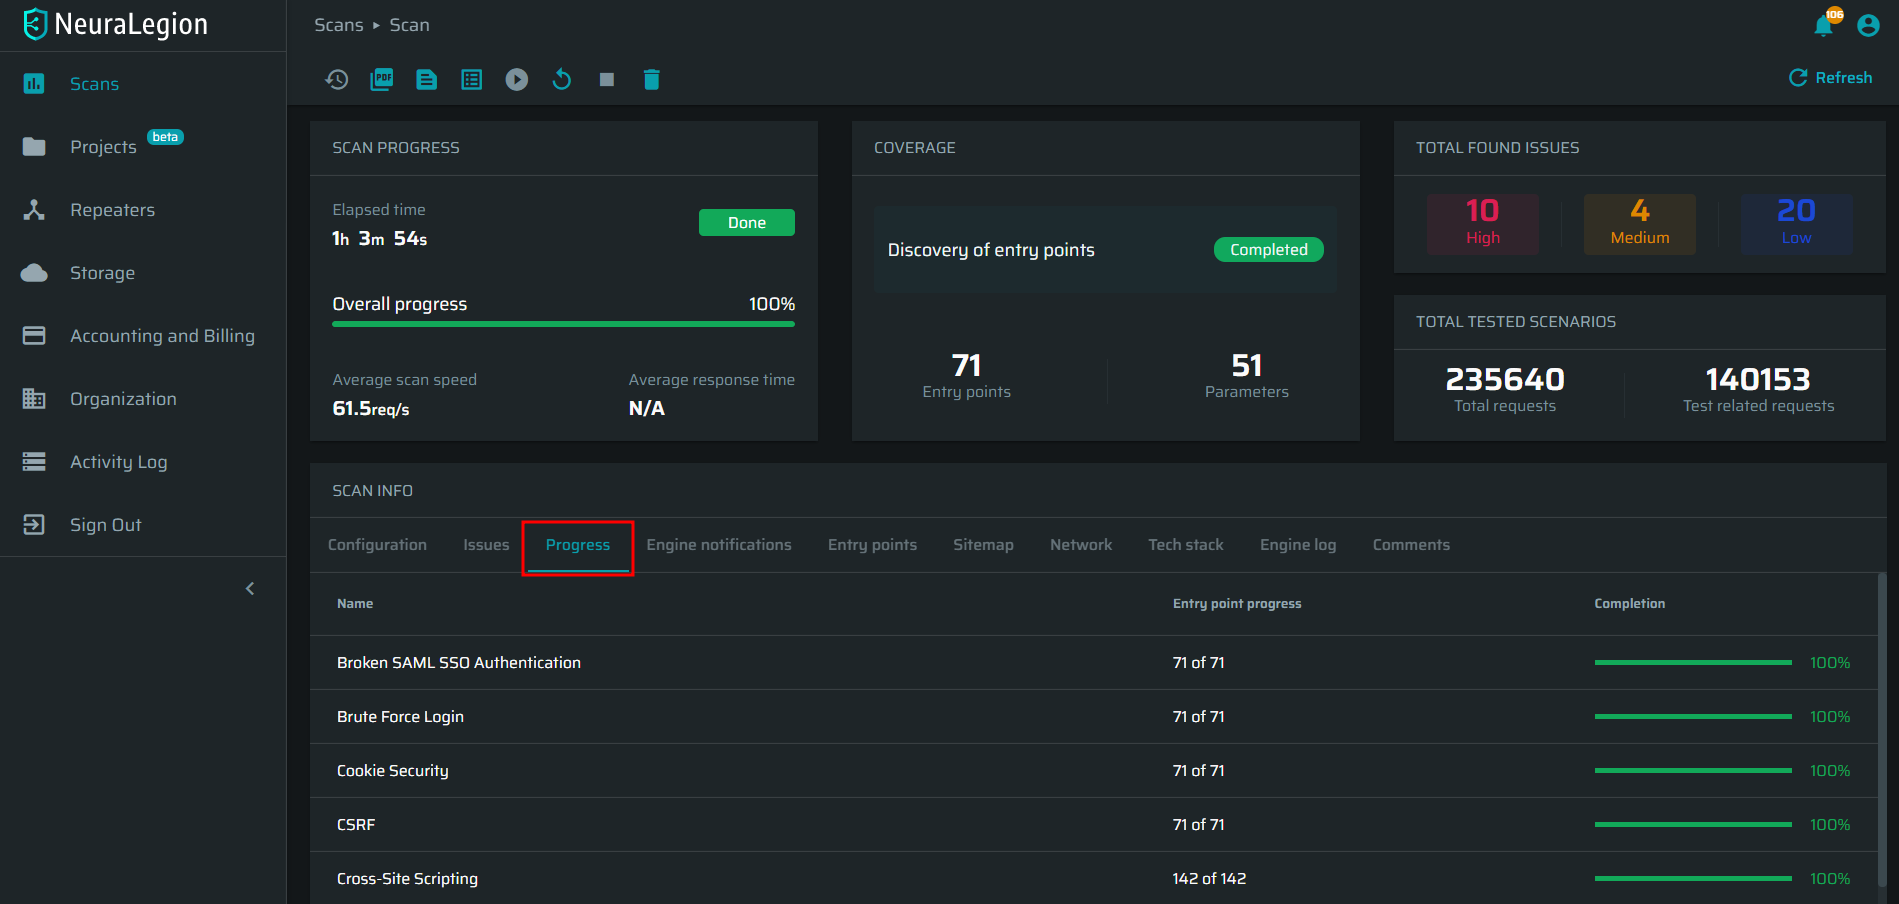Click the play scan icon
The width and height of the screenshot is (1899, 904).
[517, 79]
